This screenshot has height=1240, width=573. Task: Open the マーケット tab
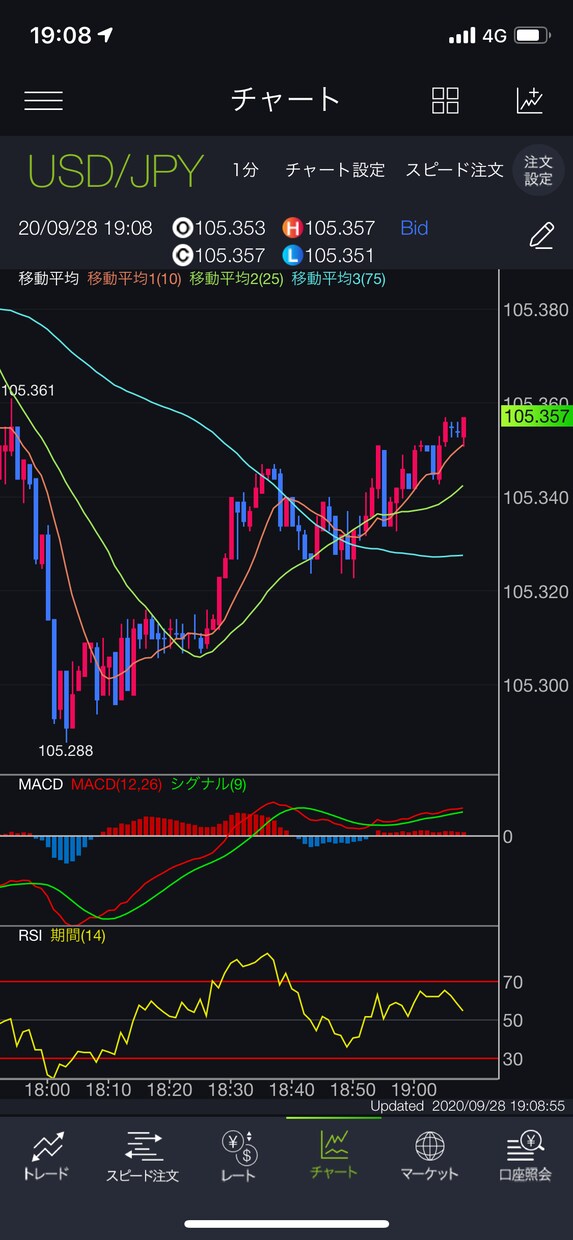[429, 1157]
